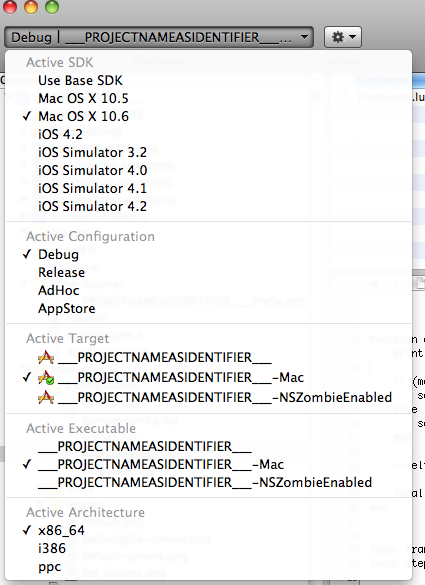Viewport: 425px width, 585px height.
Task: Select AdHoc configuration
Action: (59, 290)
